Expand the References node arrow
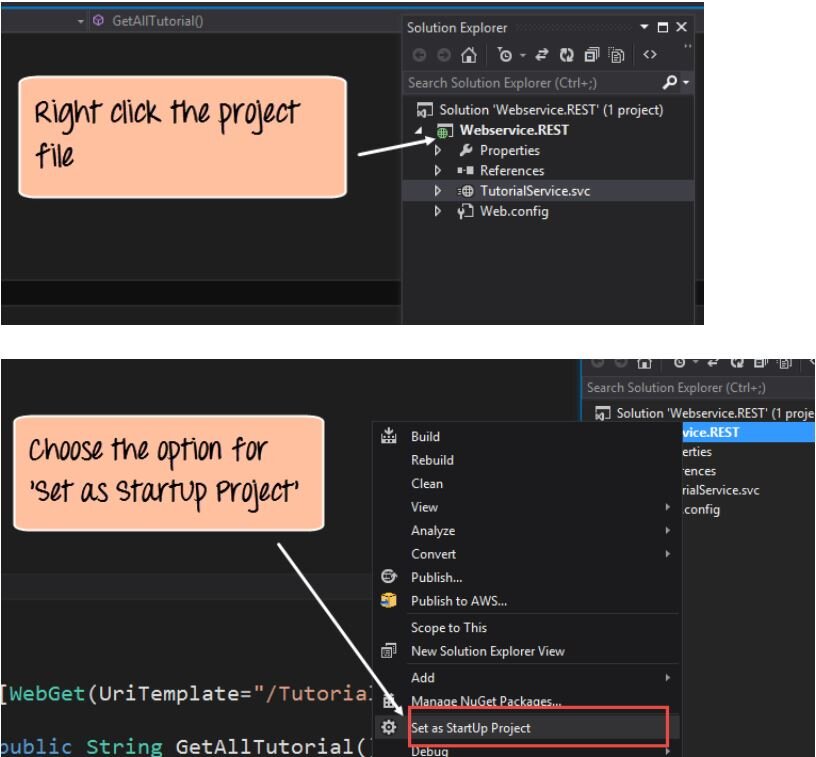The width and height of the screenshot is (816, 757). pyautogui.click(x=438, y=171)
